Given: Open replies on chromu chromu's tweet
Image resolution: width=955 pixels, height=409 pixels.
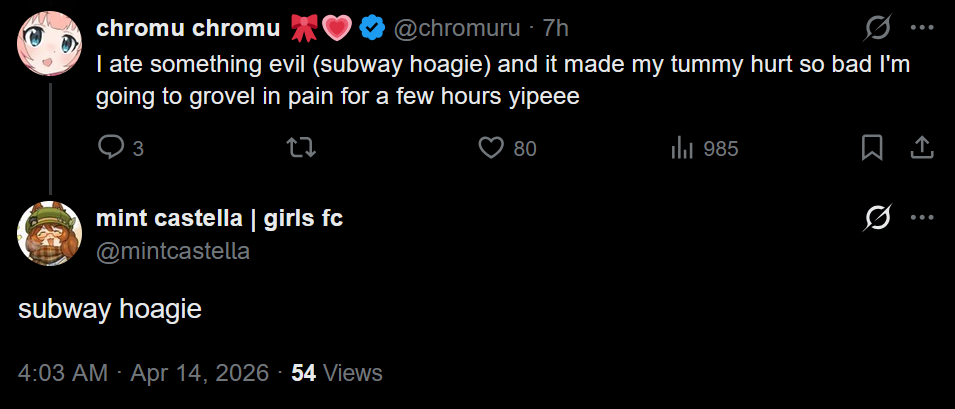Looking at the screenshot, I should [x=121, y=148].
